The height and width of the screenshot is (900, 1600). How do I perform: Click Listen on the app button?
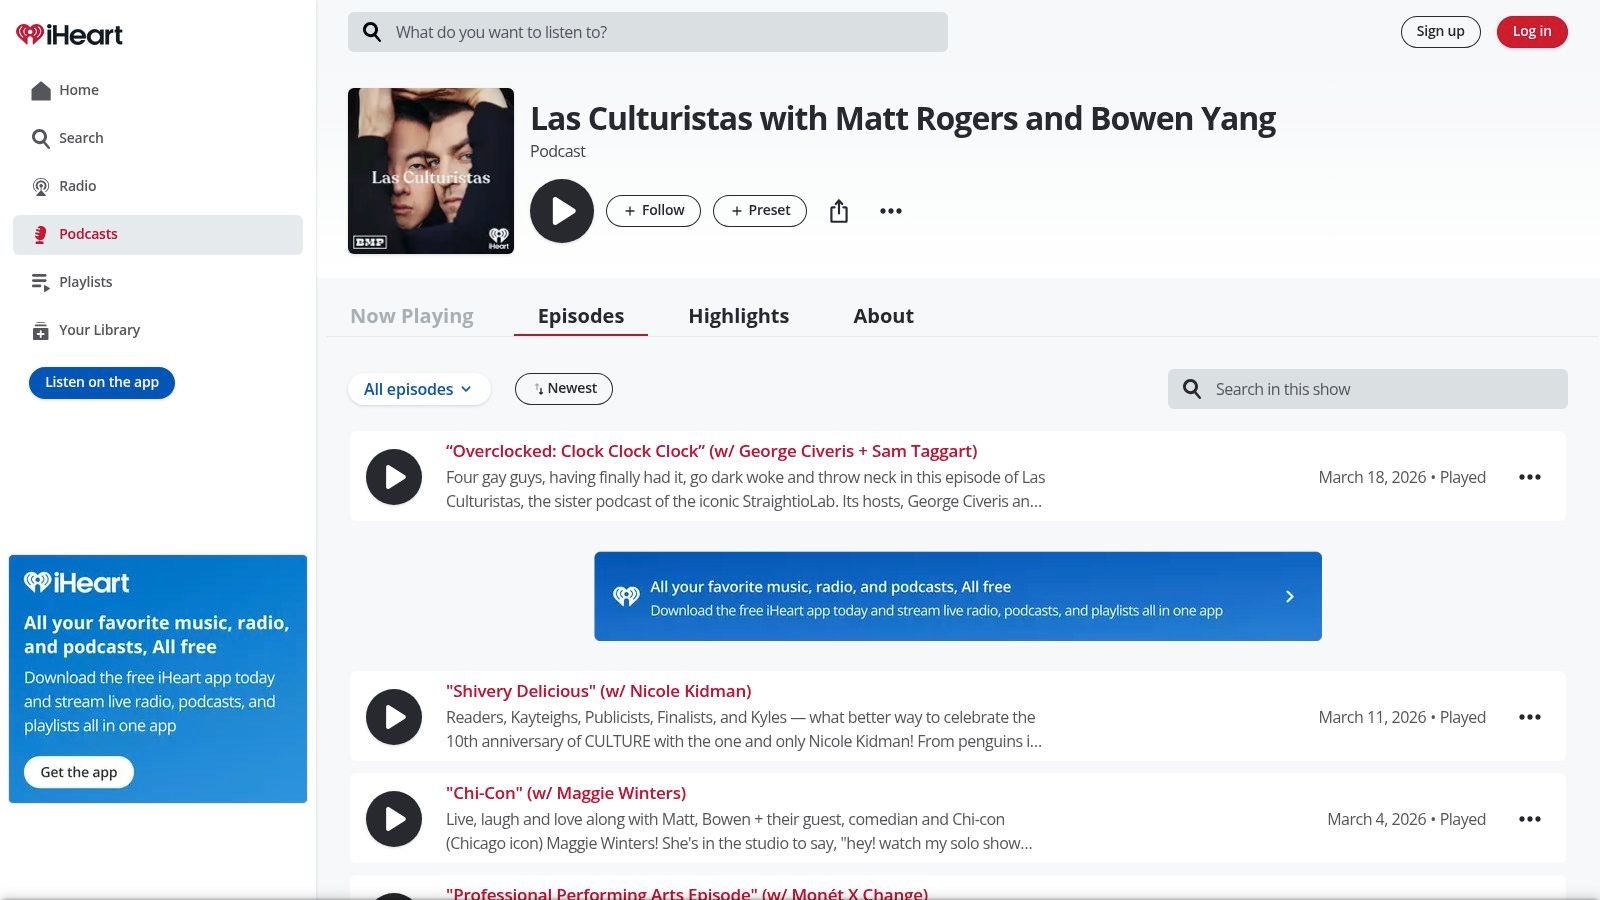(102, 382)
